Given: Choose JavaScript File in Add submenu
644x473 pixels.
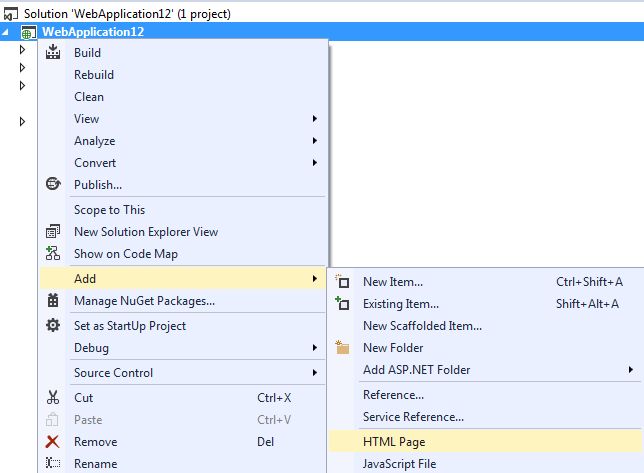Looking at the screenshot, I should point(485,464).
